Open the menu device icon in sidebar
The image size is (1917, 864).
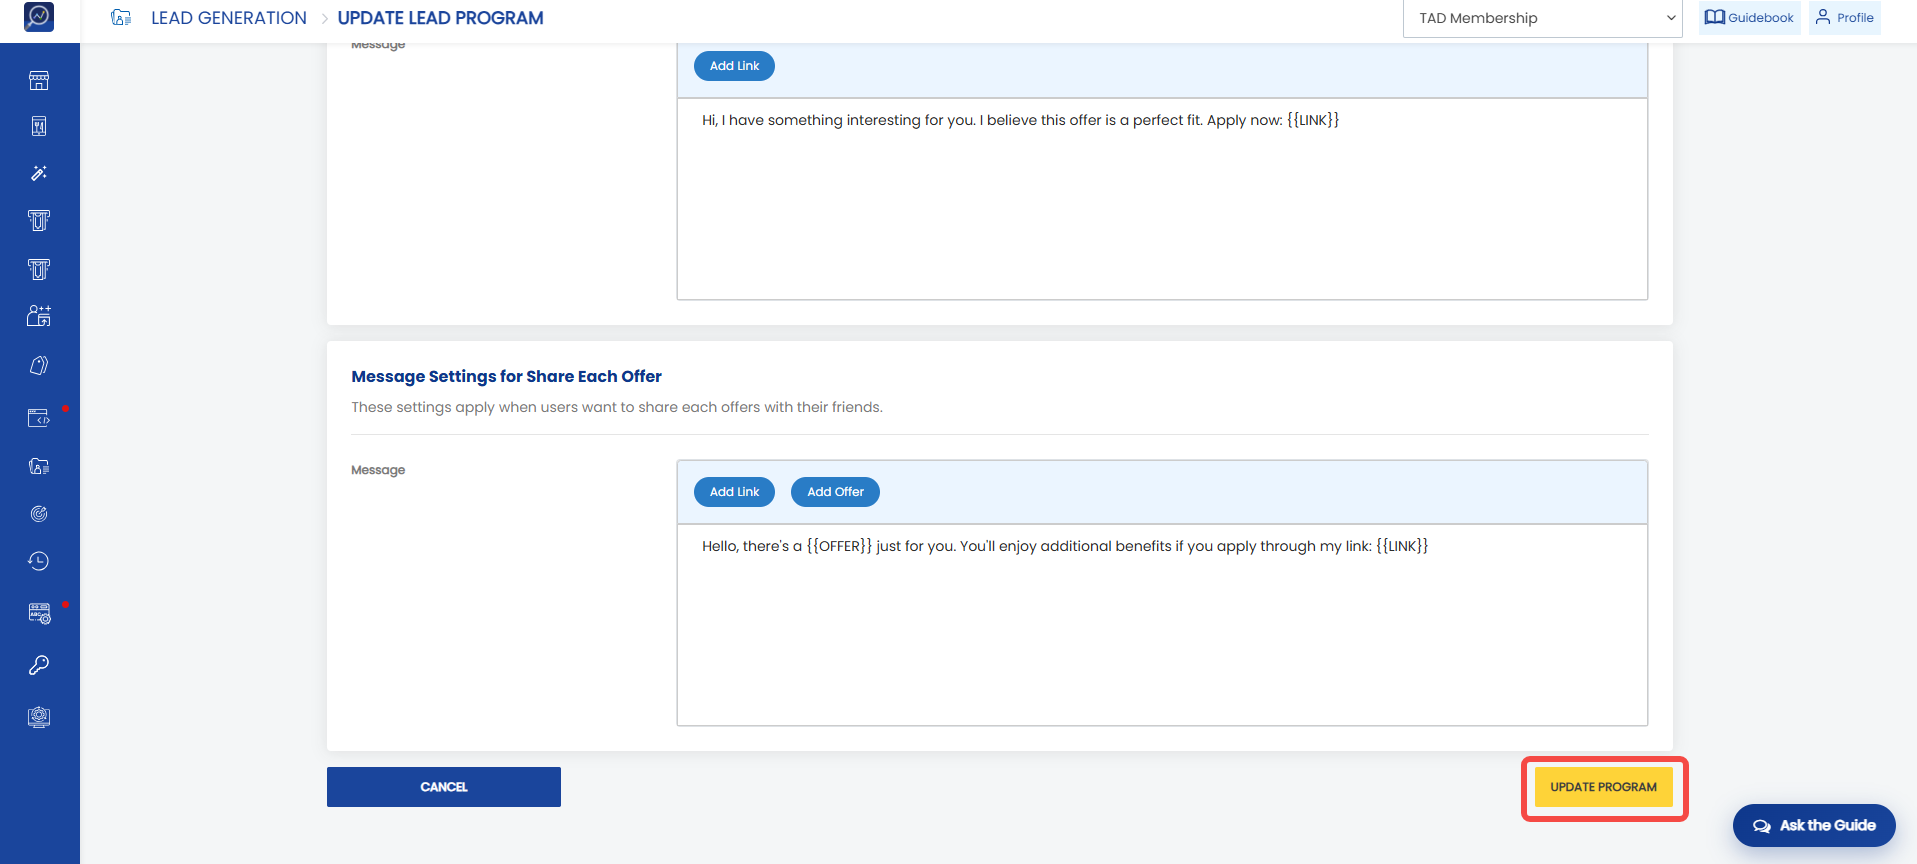(x=39, y=126)
